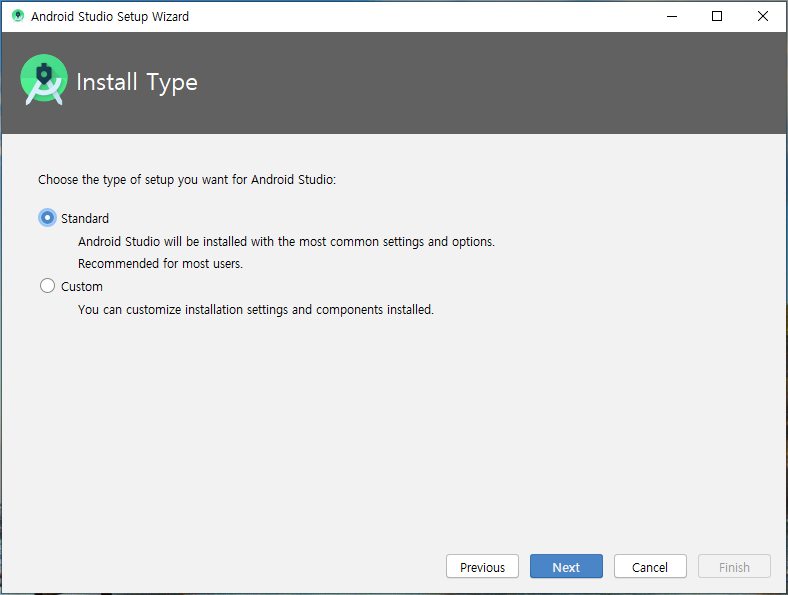Image resolution: width=788 pixels, height=595 pixels.
Task: Click the 'Android Studio Setup Wizard' window title
Action: pyautogui.click(x=110, y=17)
